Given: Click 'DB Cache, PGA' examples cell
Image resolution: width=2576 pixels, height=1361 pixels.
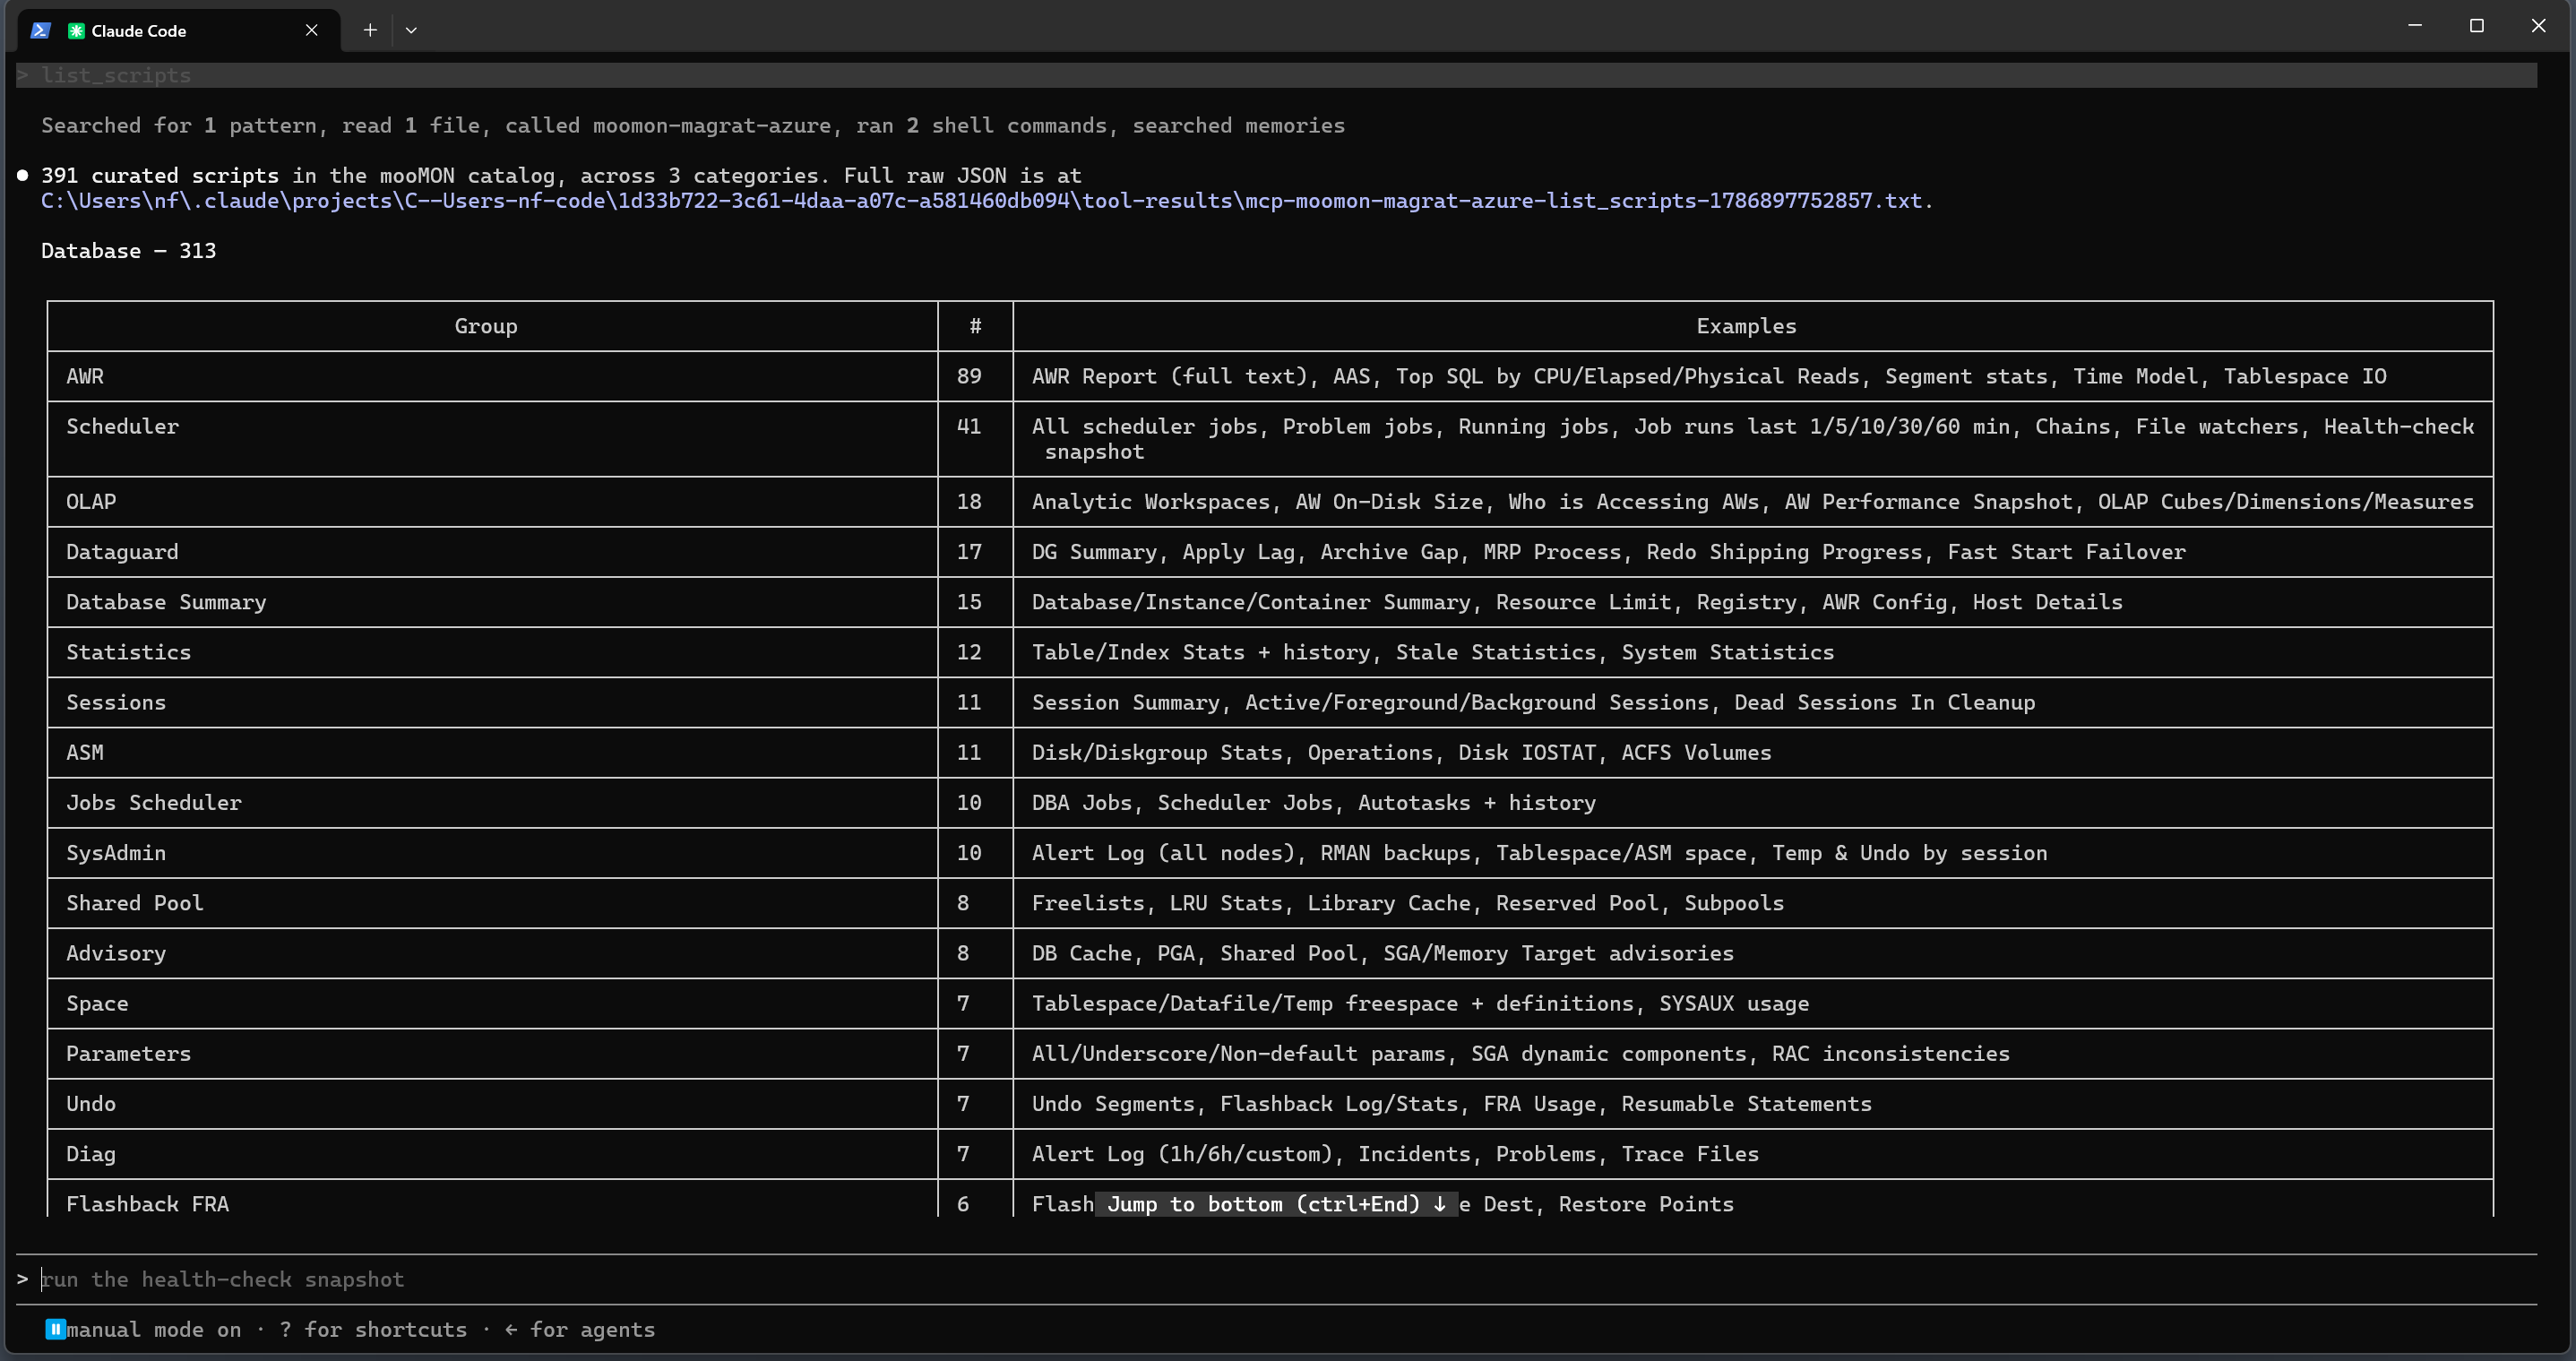Looking at the screenshot, I should [1753, 953].
